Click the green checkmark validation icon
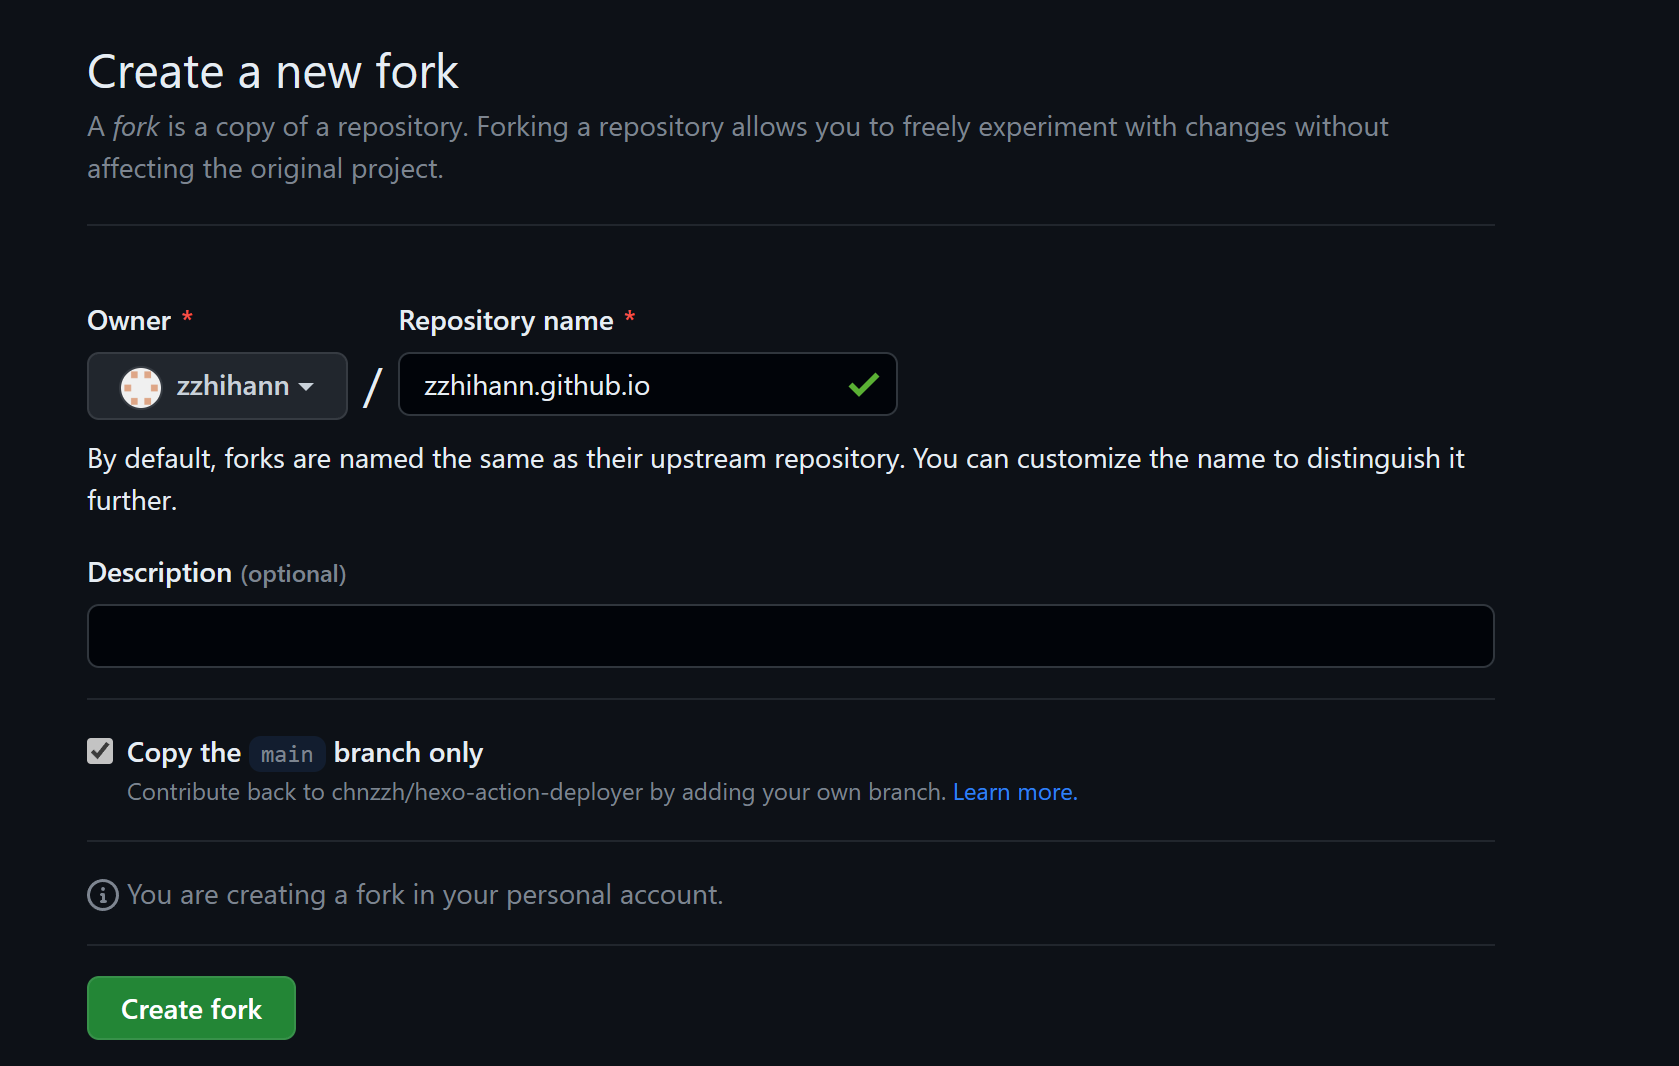The image size is (1679, 1066). point(863,385)
